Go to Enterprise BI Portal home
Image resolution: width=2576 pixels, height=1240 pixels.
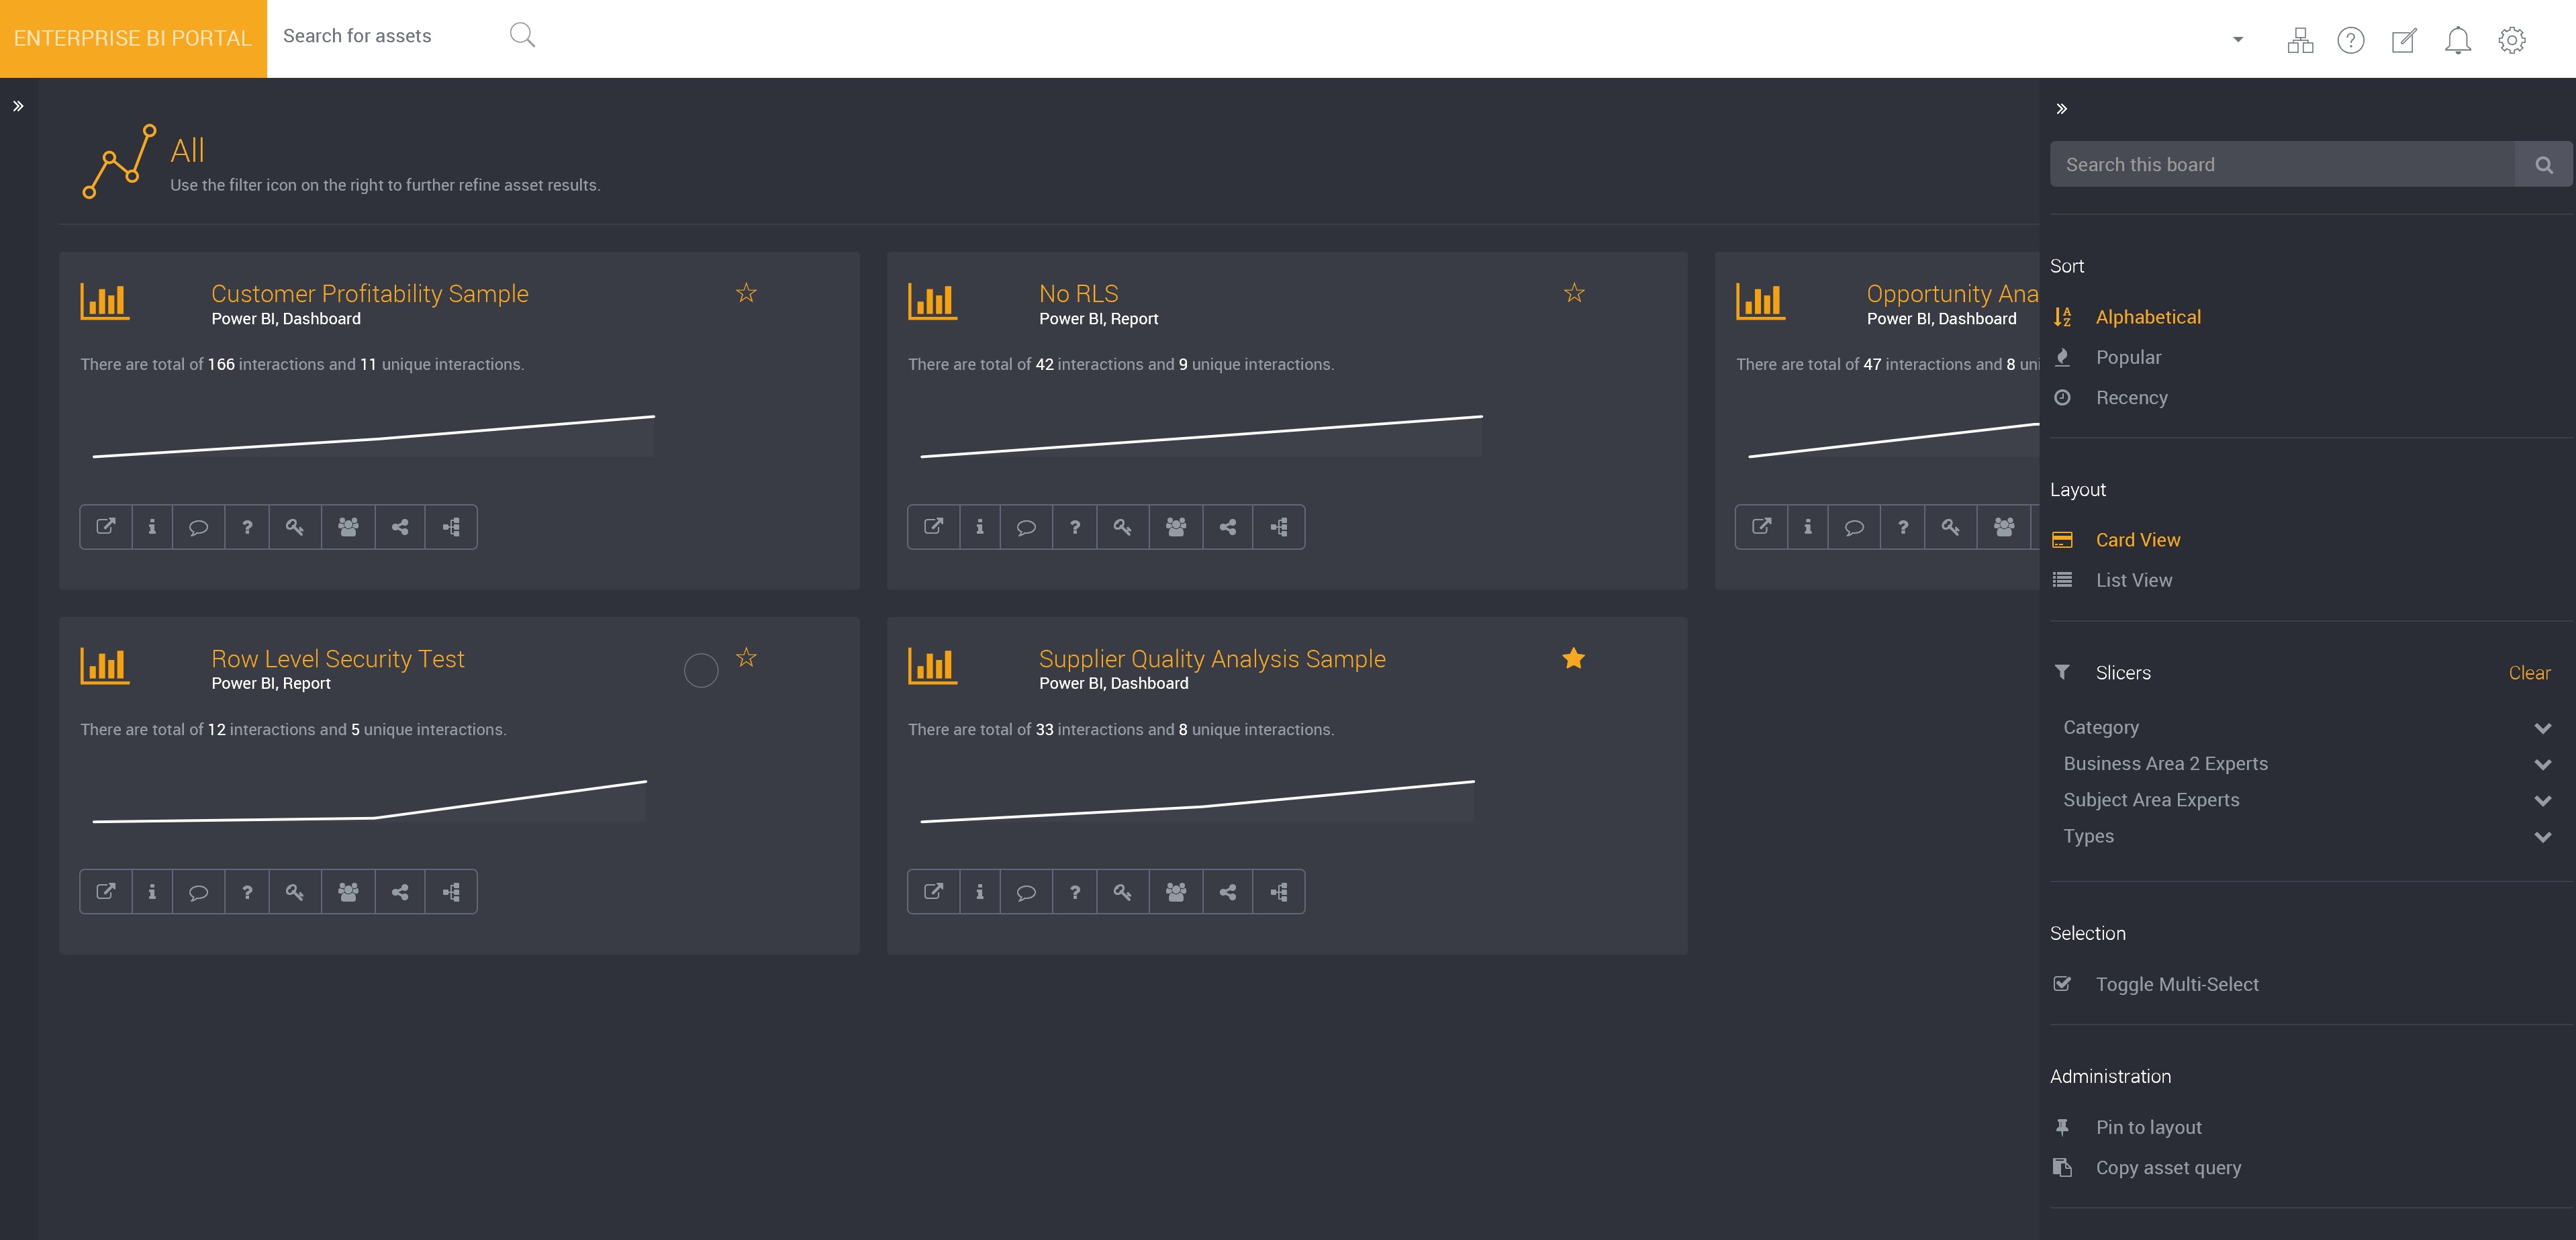point(133,39)
